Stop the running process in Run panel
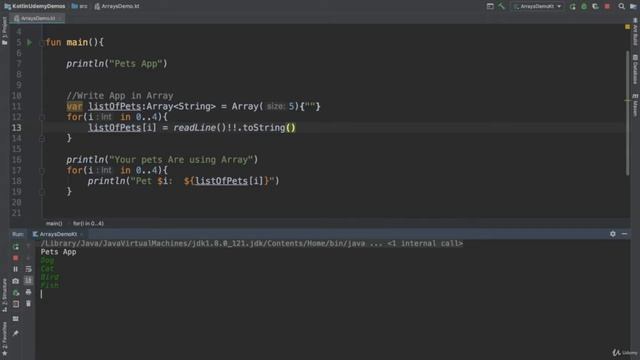Viewport: 640px width, 360px height. (16, 258)
